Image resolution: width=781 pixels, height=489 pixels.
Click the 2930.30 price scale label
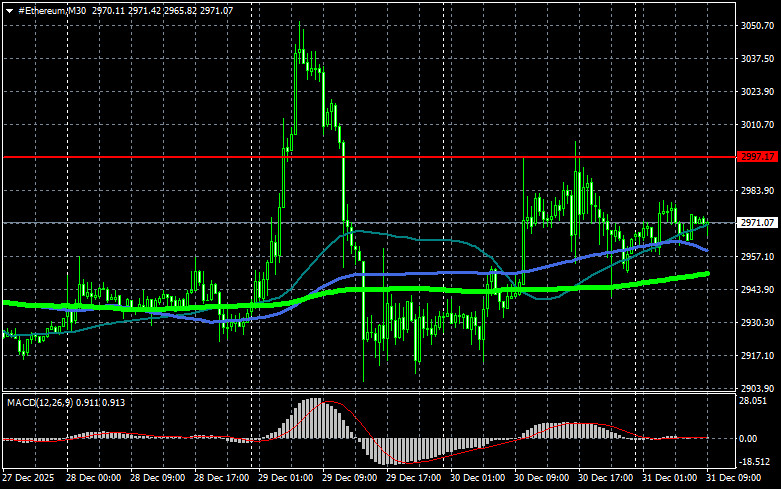pyautogui.click(x=757, y=323)
